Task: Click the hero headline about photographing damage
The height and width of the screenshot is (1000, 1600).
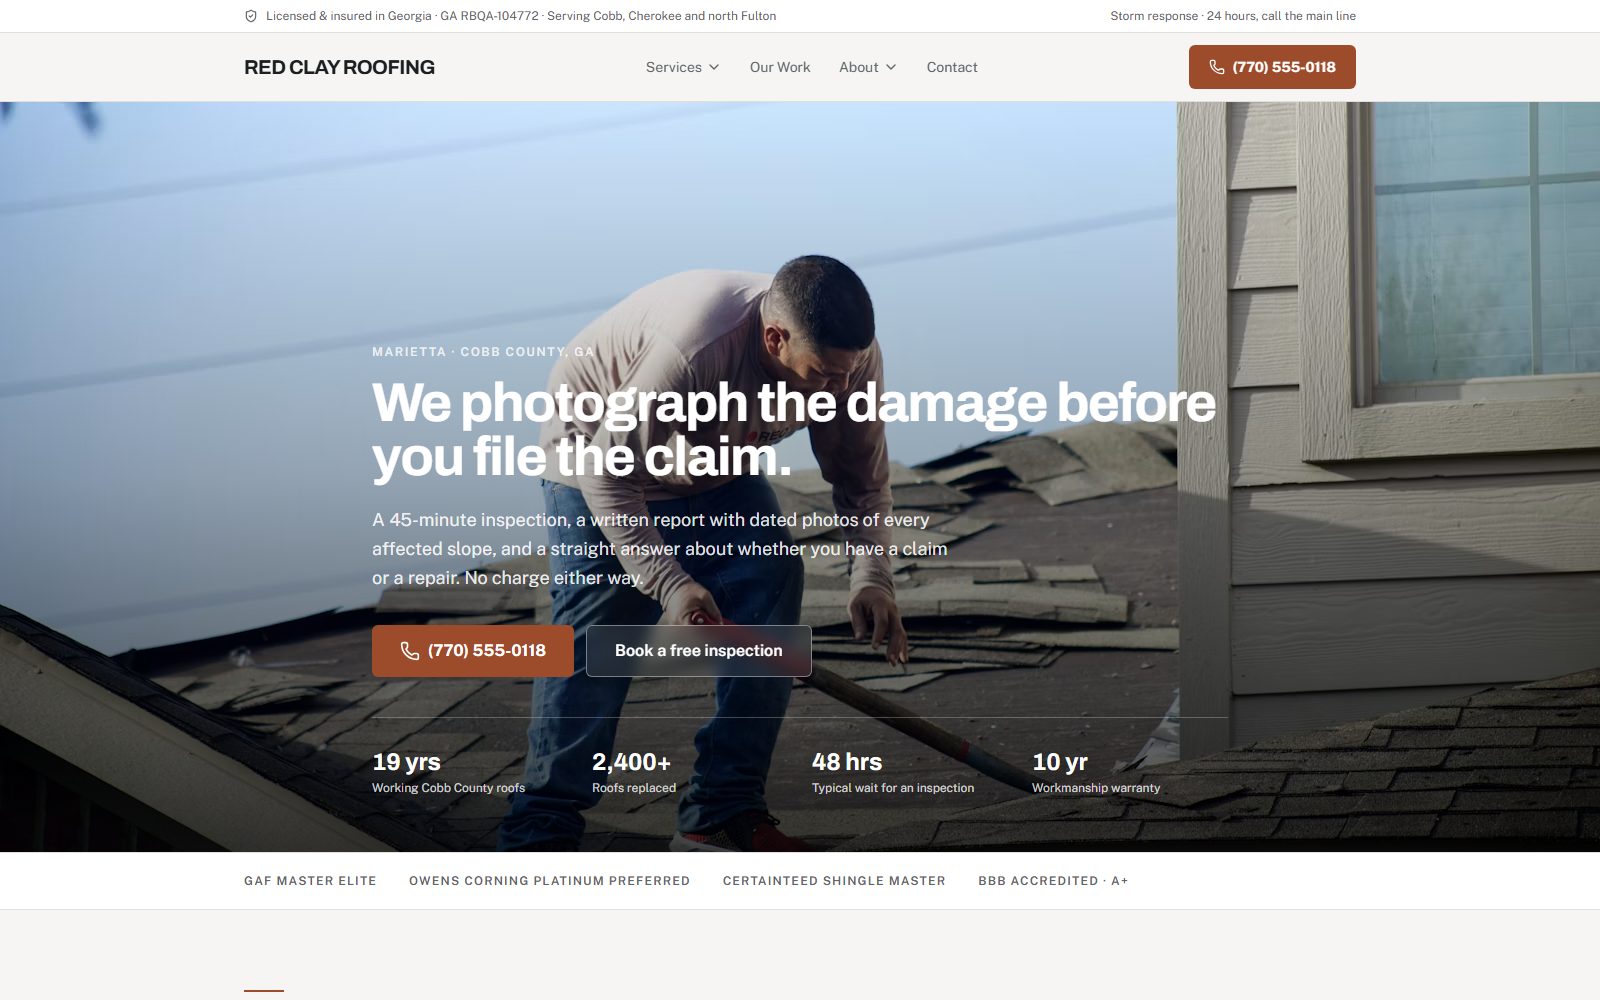Action: point(794,430)
